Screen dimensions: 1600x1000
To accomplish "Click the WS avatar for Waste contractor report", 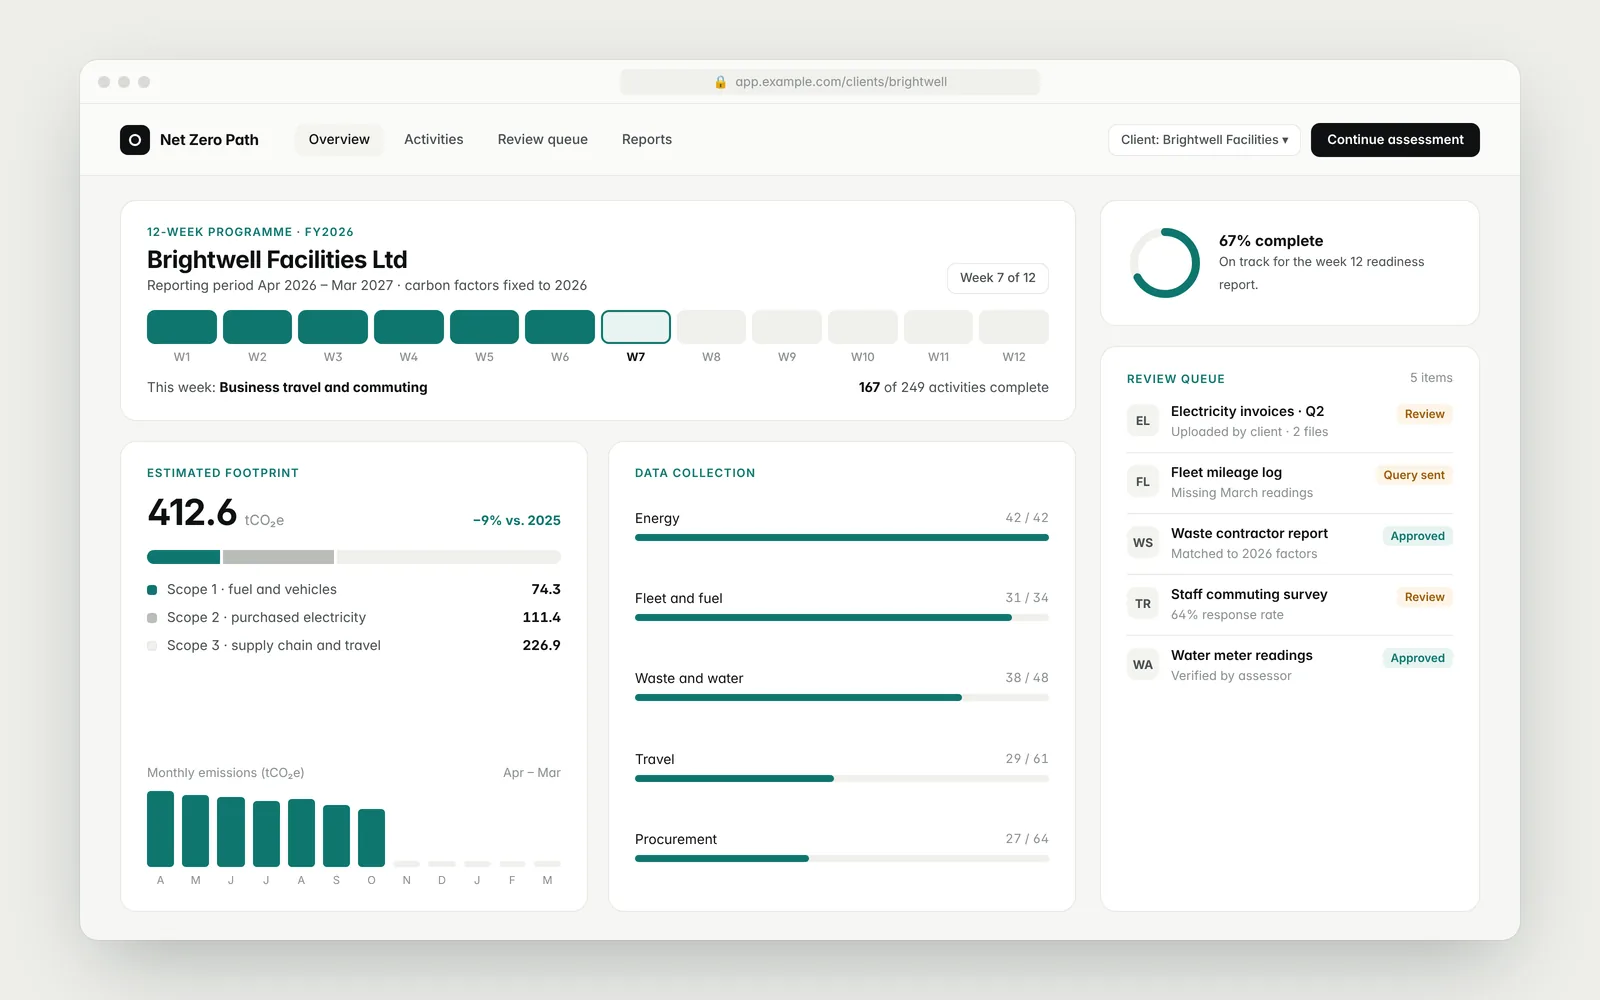I will tap(1143, 543).
